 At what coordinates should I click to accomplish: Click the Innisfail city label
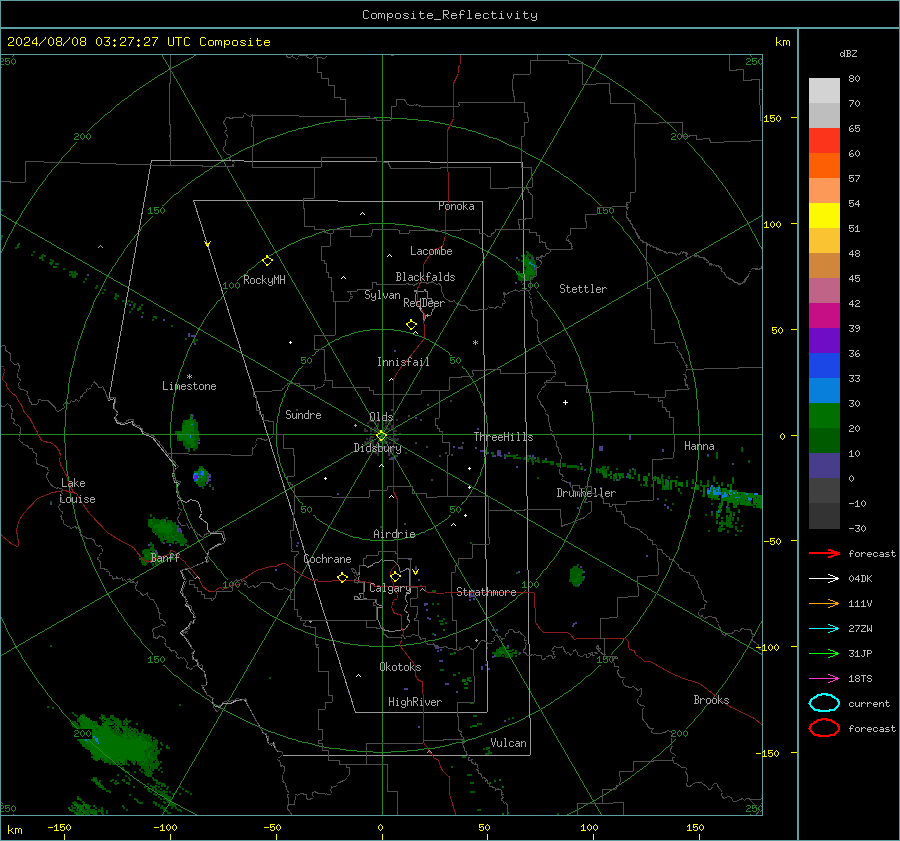(403, 362)
